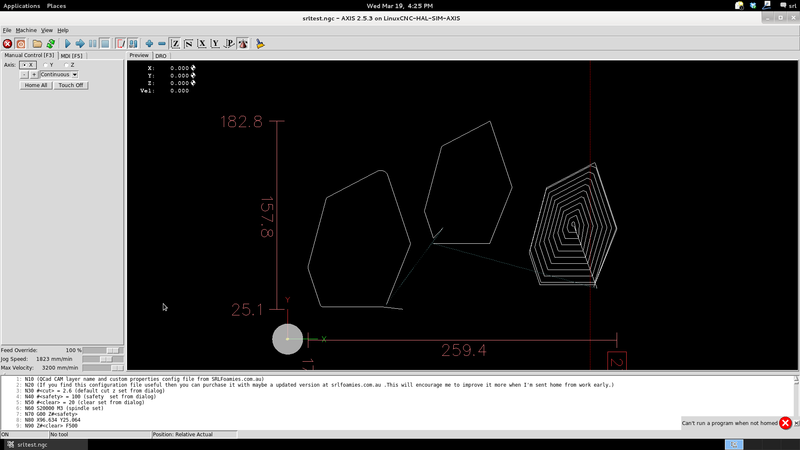800x450 pixels.
Task: Run the program with play icon
Action: 67,44
